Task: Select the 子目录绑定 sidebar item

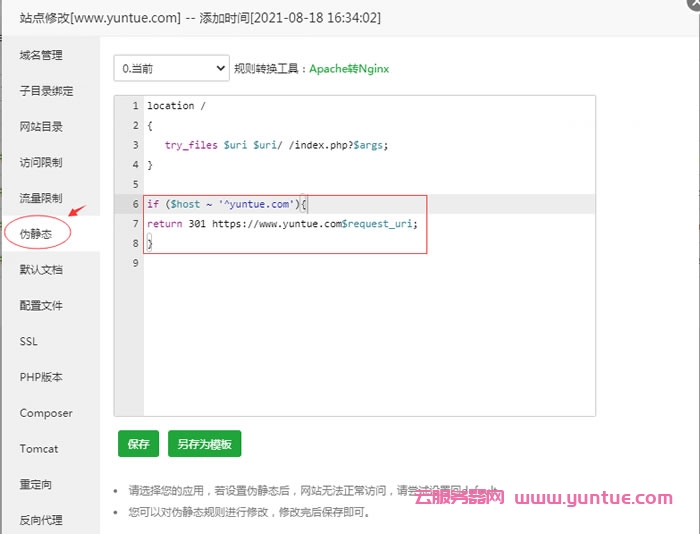Action: 46,91
